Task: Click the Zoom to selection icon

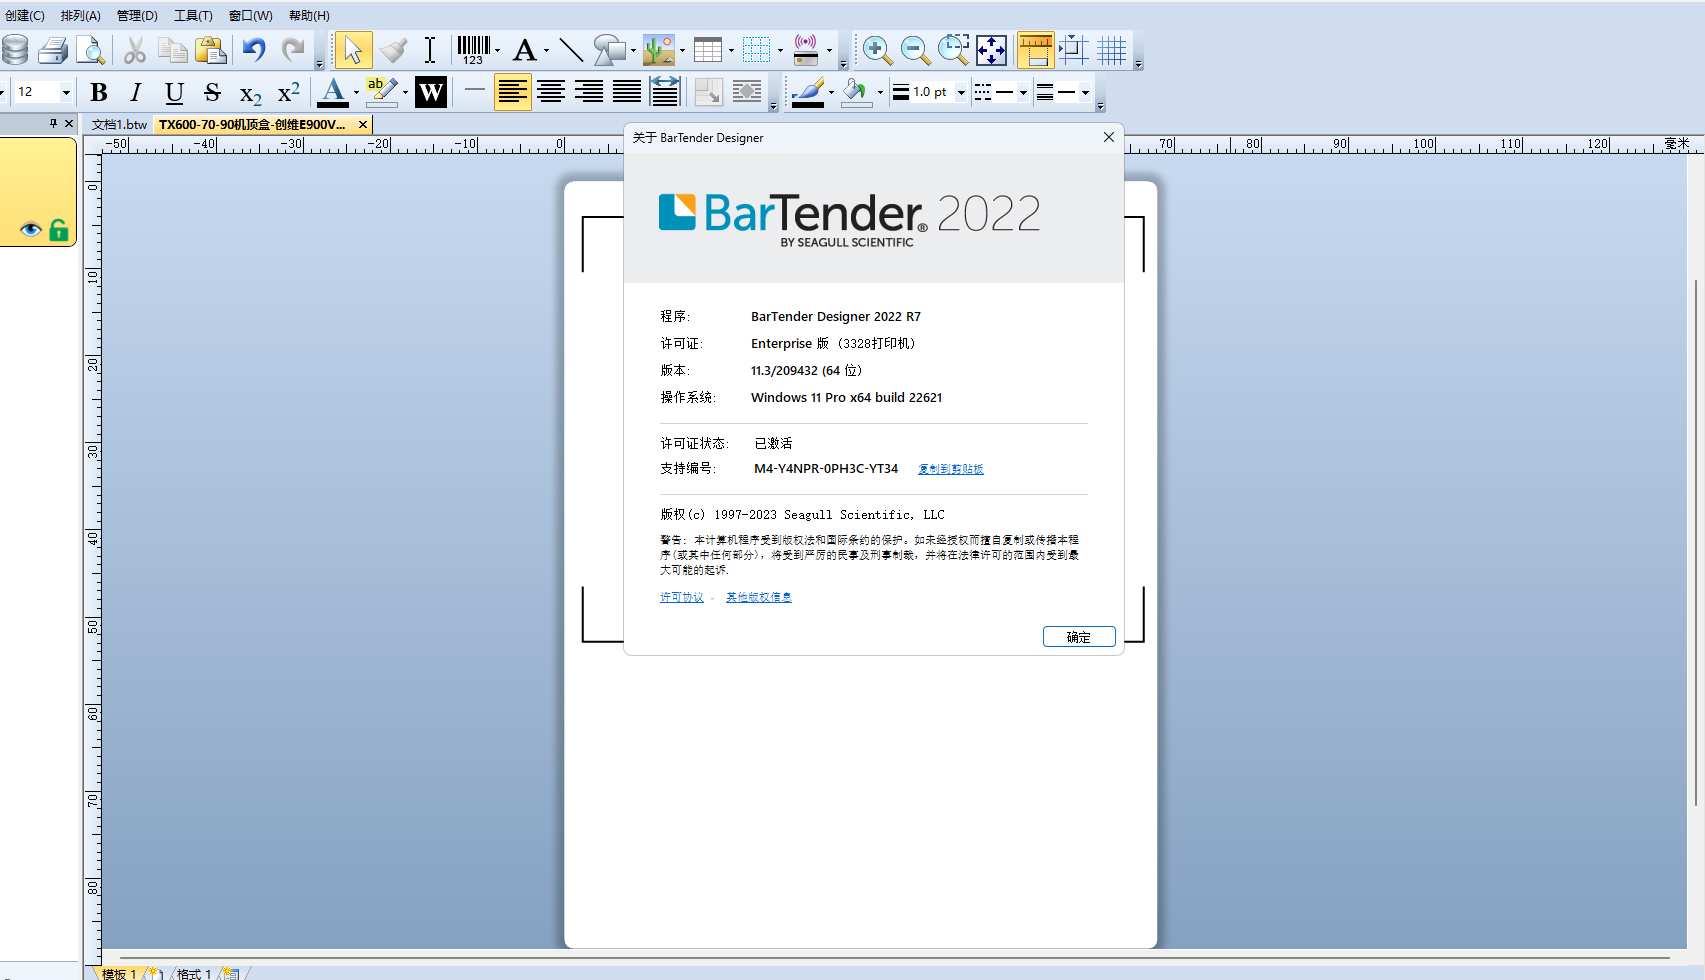Action: pos(953,50)
